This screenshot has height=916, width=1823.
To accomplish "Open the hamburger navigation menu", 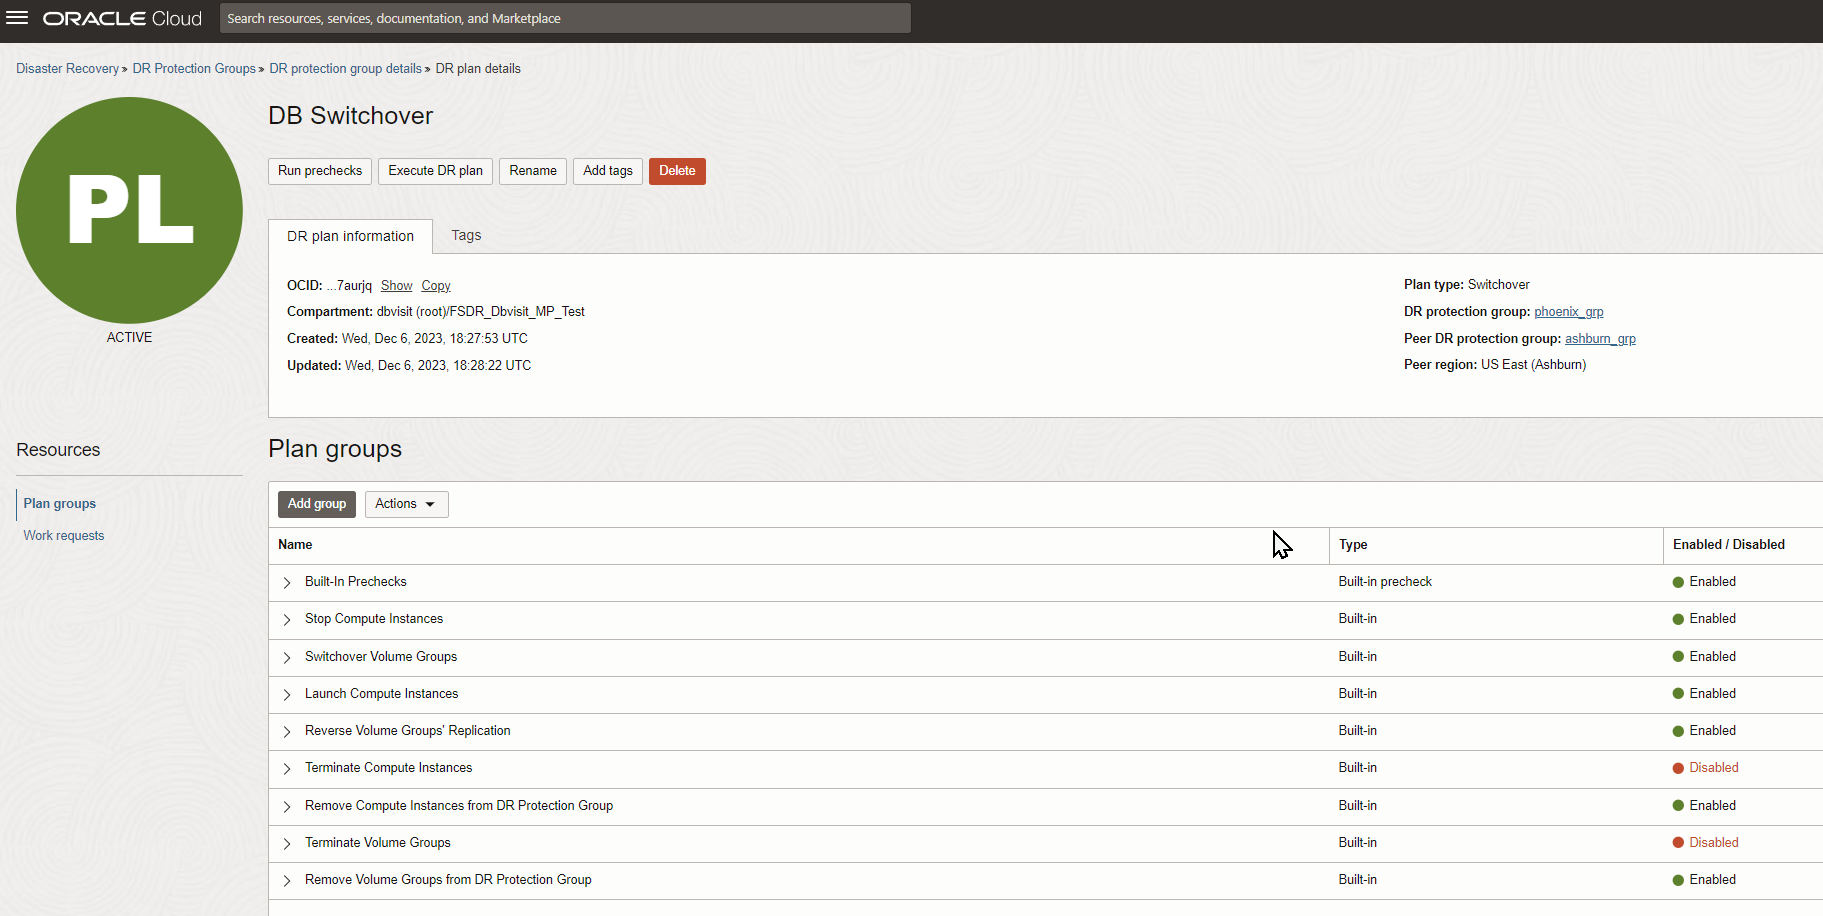I will click(17, 18).
